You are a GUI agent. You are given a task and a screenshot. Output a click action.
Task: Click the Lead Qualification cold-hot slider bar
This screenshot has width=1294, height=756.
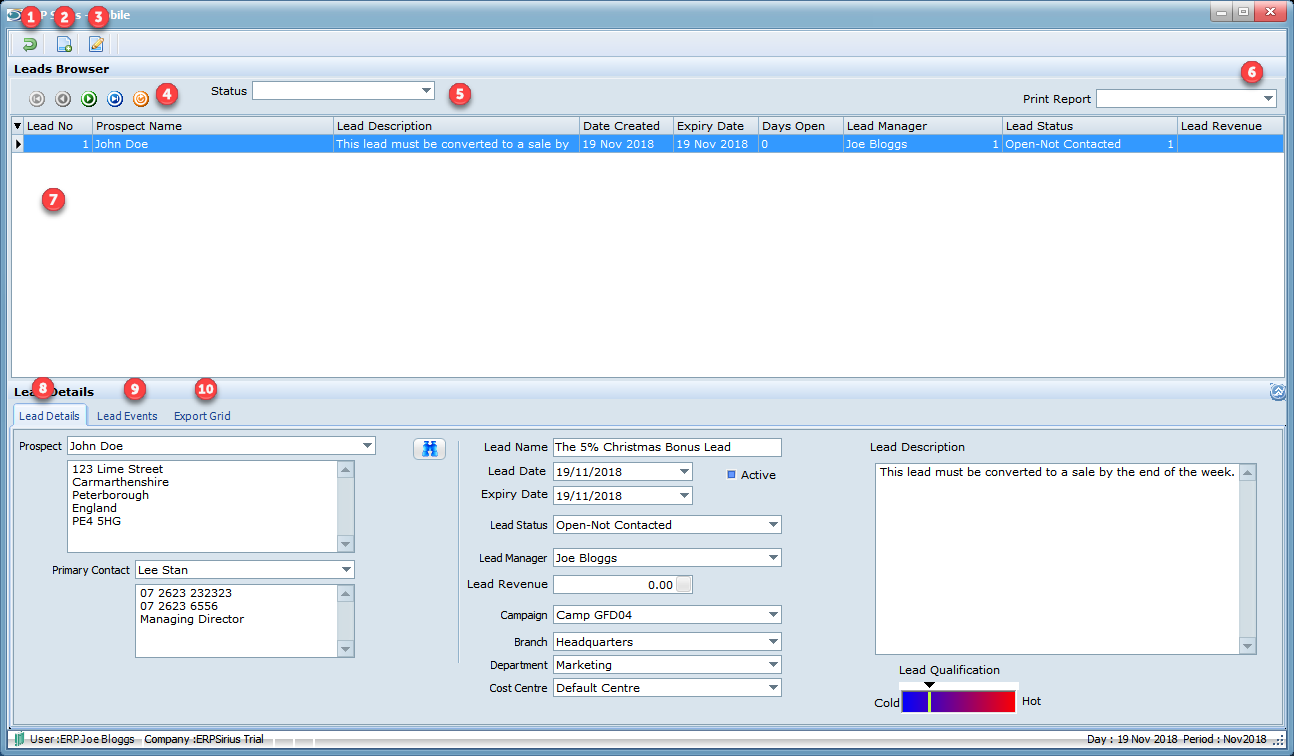click(x=958, y=701)
